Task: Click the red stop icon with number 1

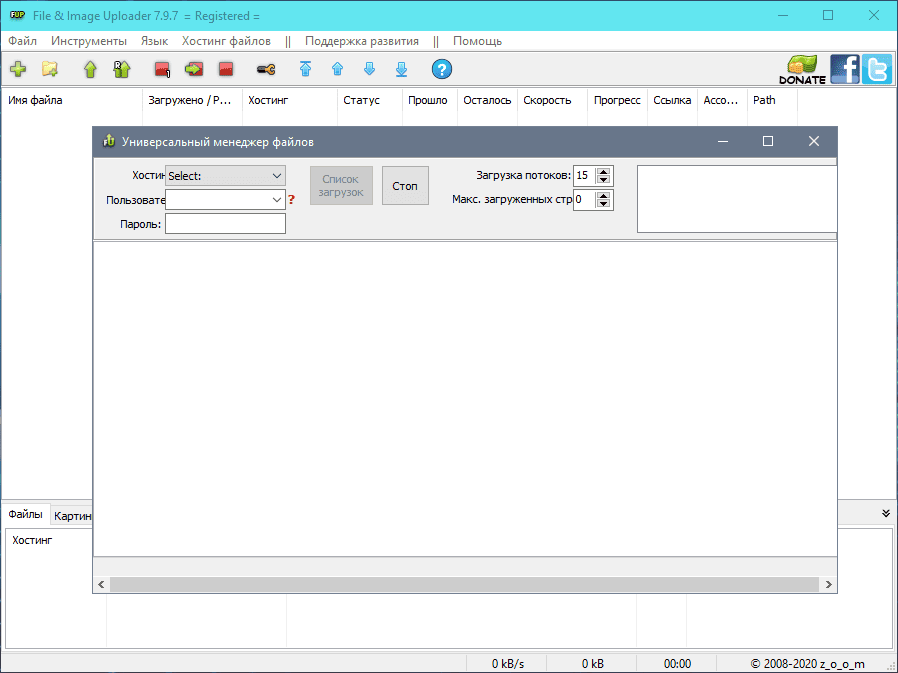Action: pyautogui.click(x=163, y=69)
